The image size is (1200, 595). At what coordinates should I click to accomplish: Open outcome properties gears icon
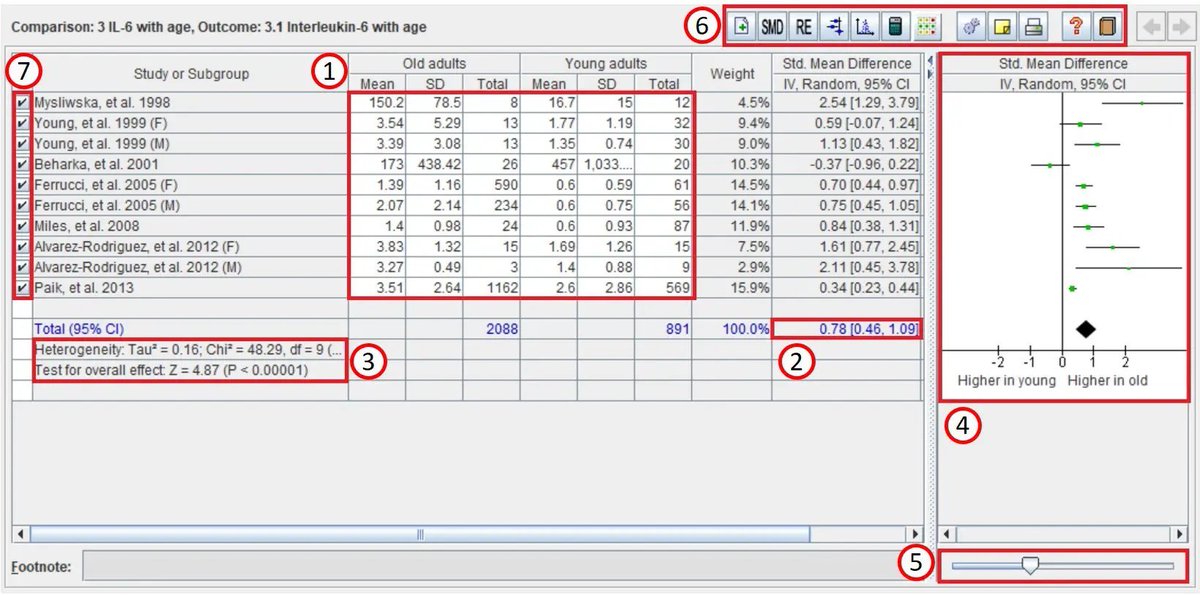[970, 27]
